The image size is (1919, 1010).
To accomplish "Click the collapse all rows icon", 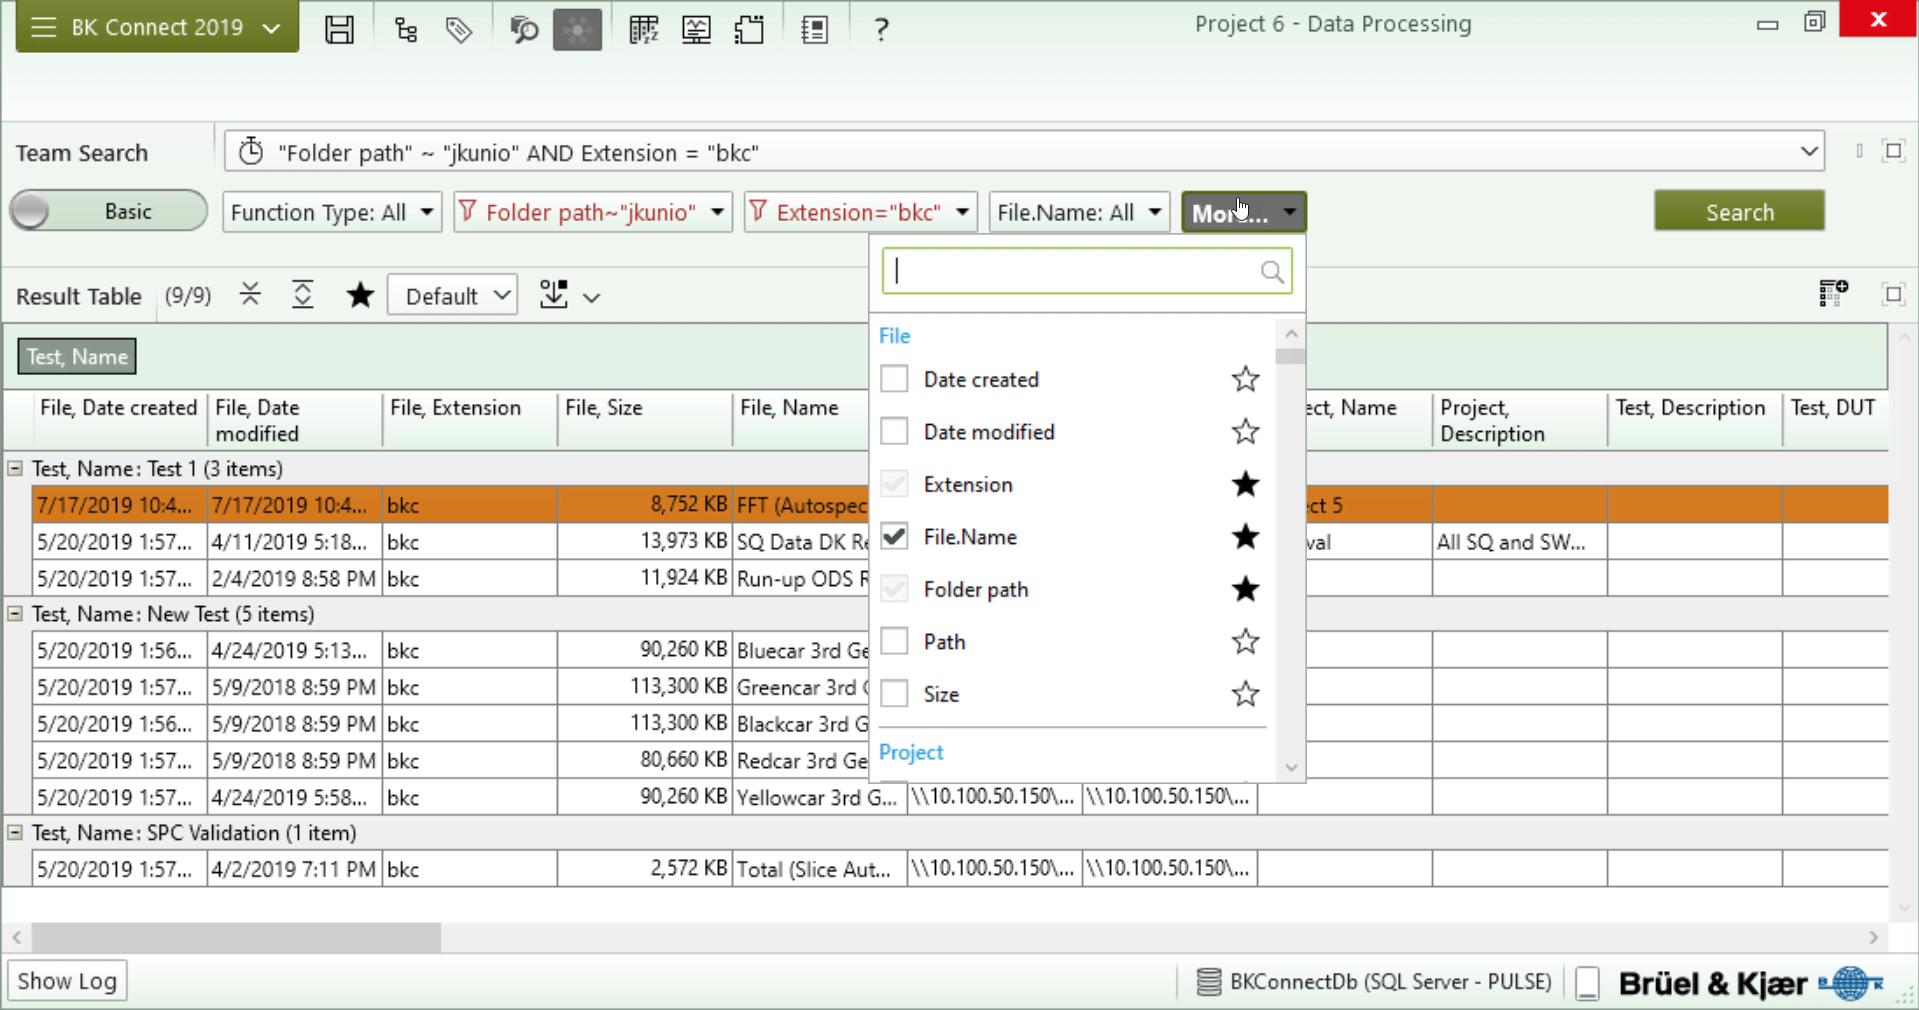I will pyautogui.click(x=250, y=295).
